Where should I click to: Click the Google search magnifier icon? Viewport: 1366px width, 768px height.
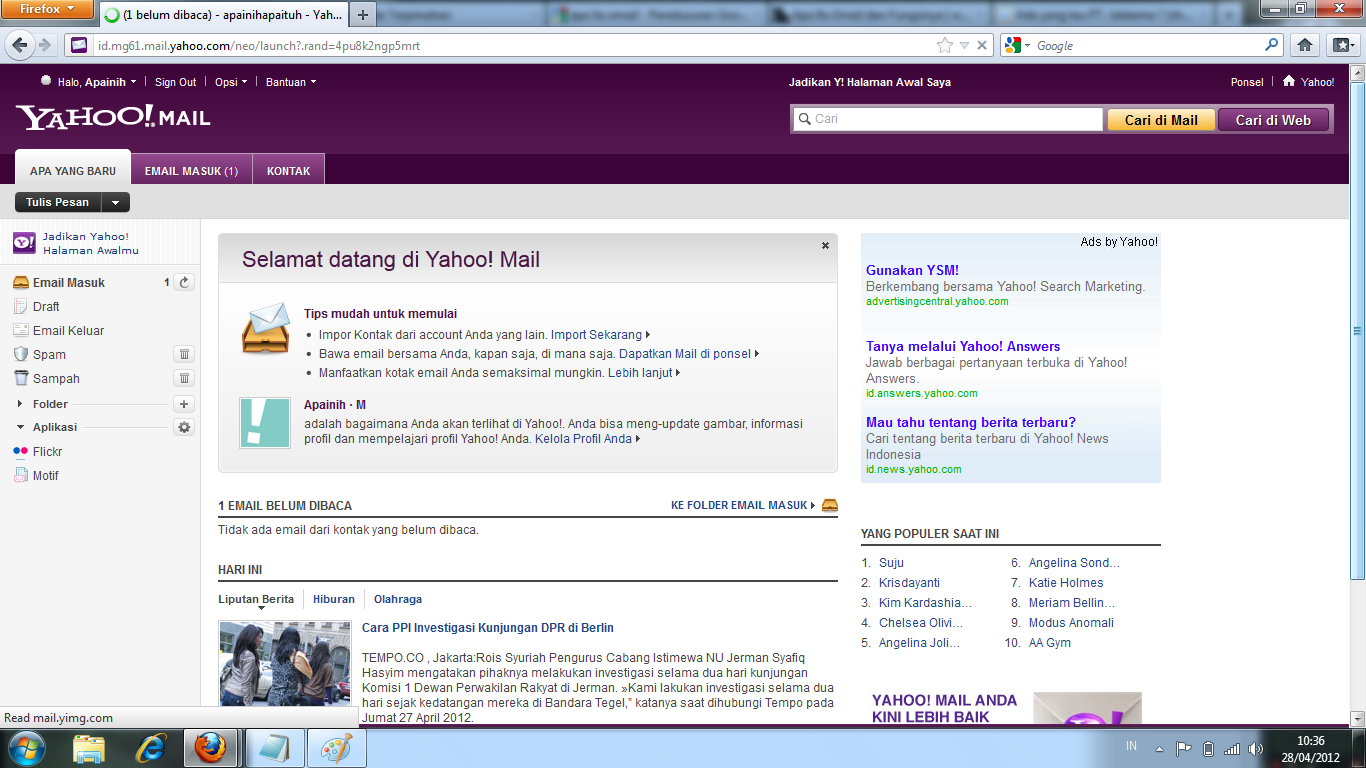coord(1271,45)
